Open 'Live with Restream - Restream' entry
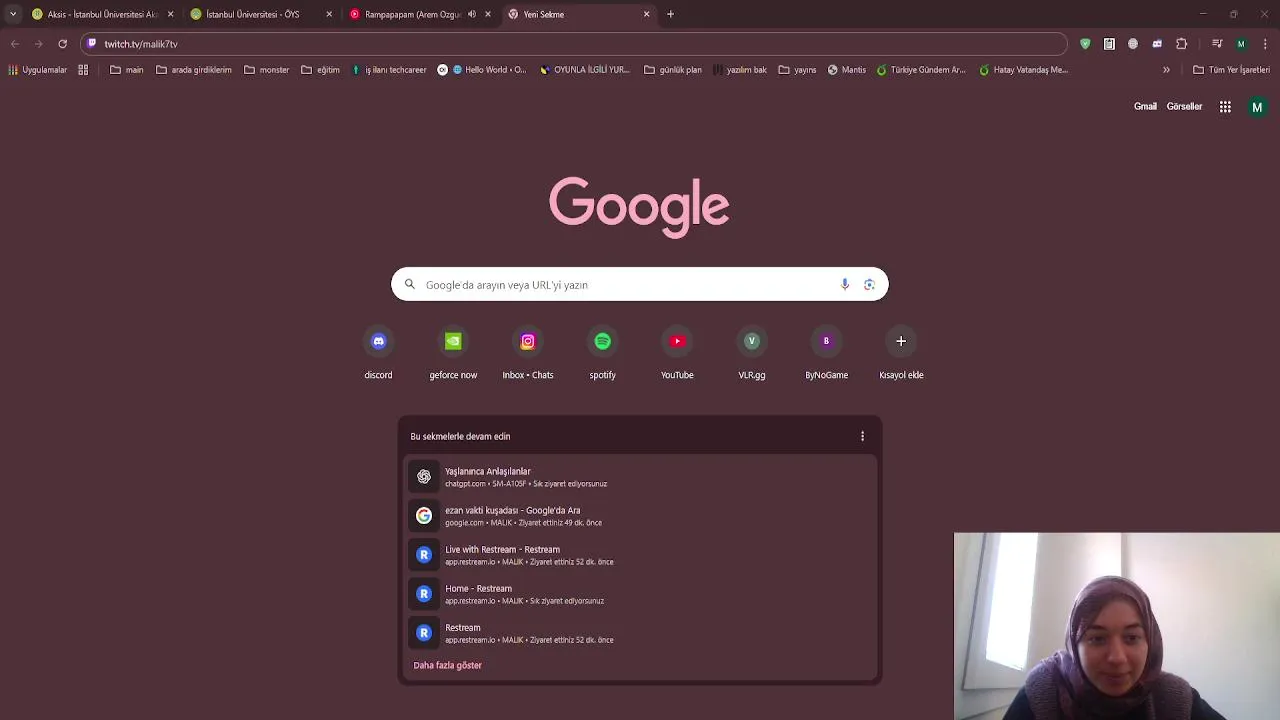1280x720 pixels. tap(640, 555)
